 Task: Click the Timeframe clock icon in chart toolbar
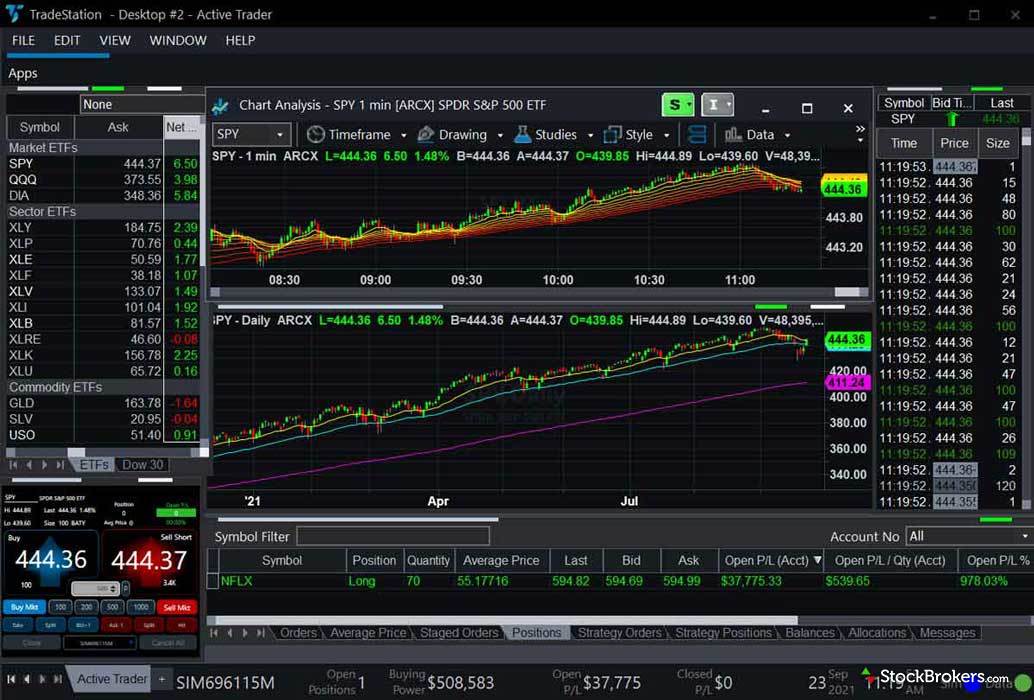coord(316,135)
